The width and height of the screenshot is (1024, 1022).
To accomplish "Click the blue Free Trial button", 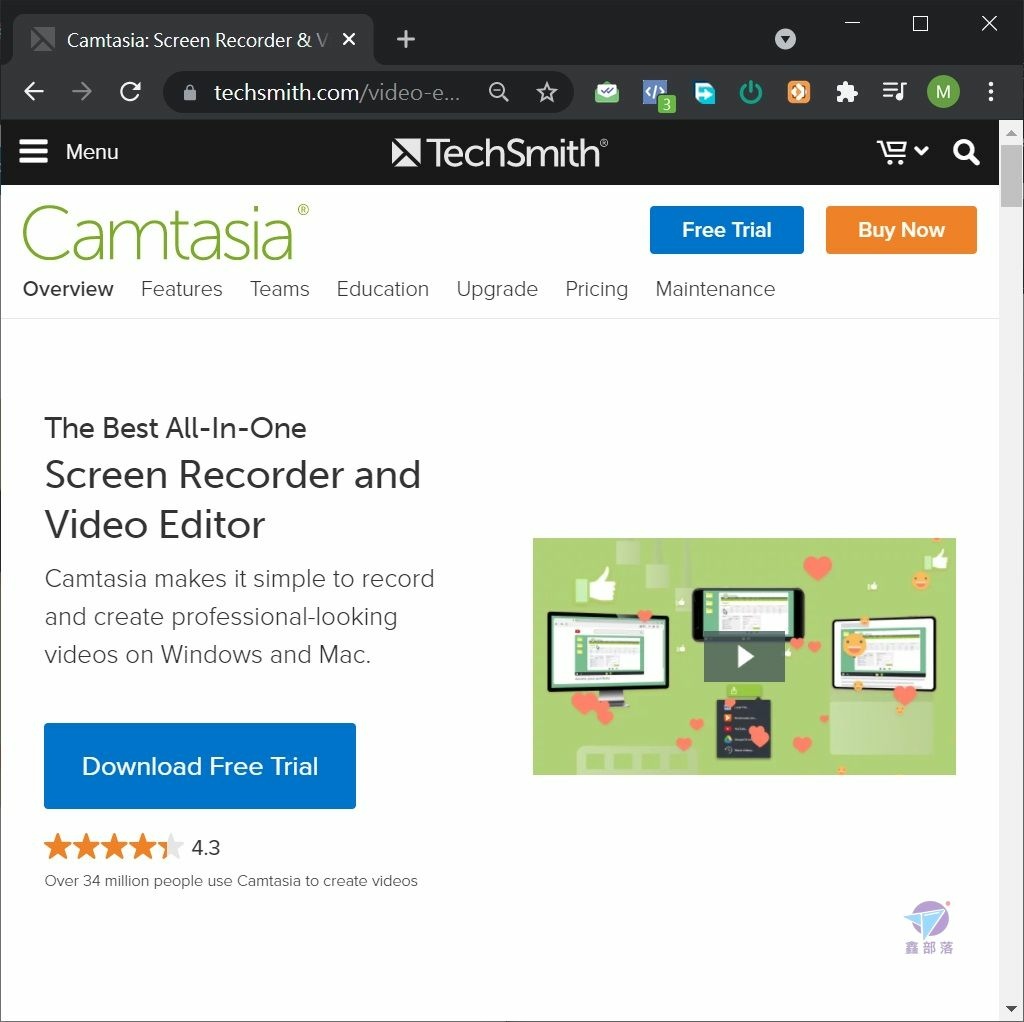I will pyautogui.click(x=726, y=230).
